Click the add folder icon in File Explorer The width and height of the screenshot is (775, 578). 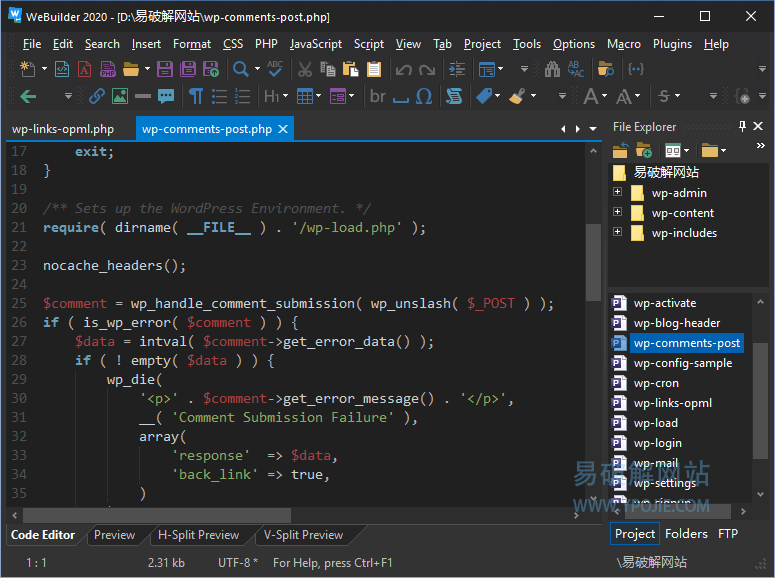(644, 150)
